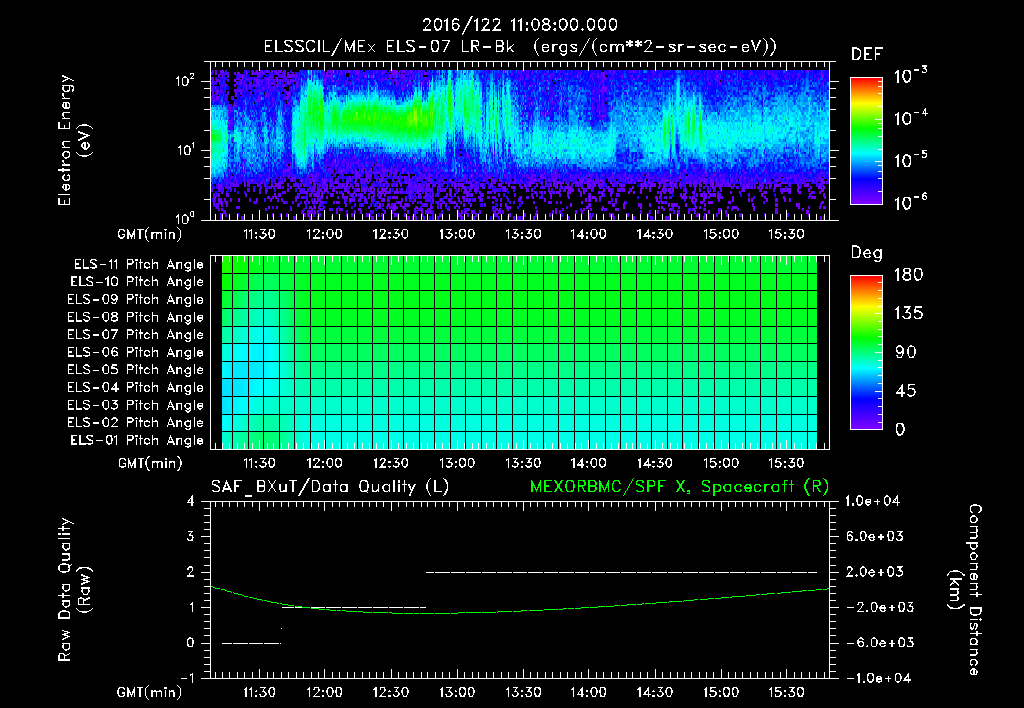Viewport: 1024px width, 708px height.
Task: Click the 10^0 tick on electron energy axis
Action: tap(185, 217)
